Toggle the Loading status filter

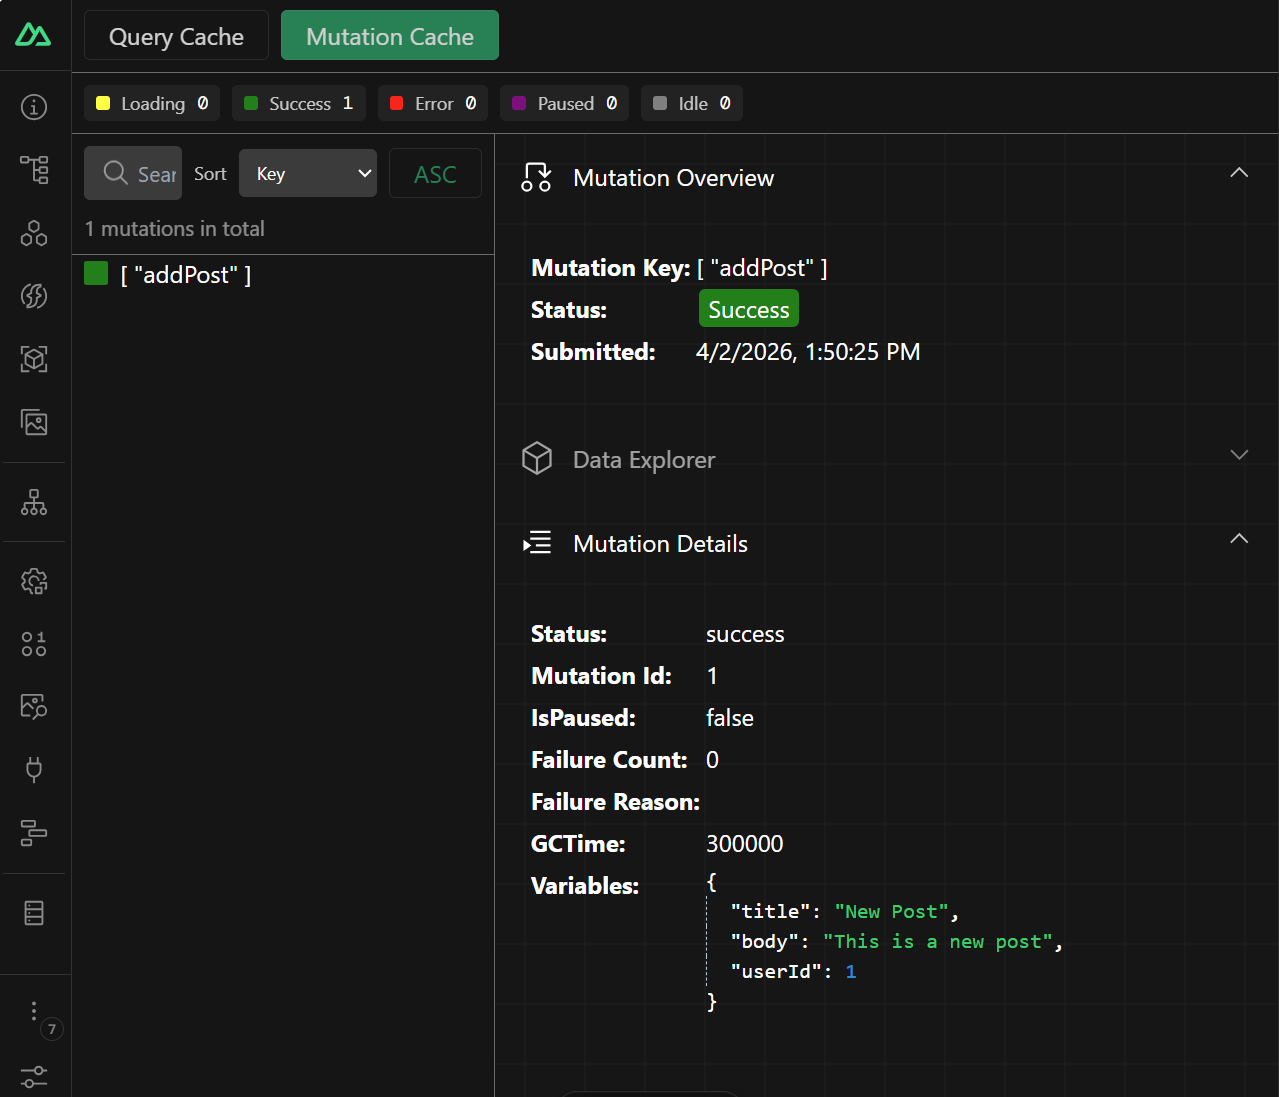[152, 103]
